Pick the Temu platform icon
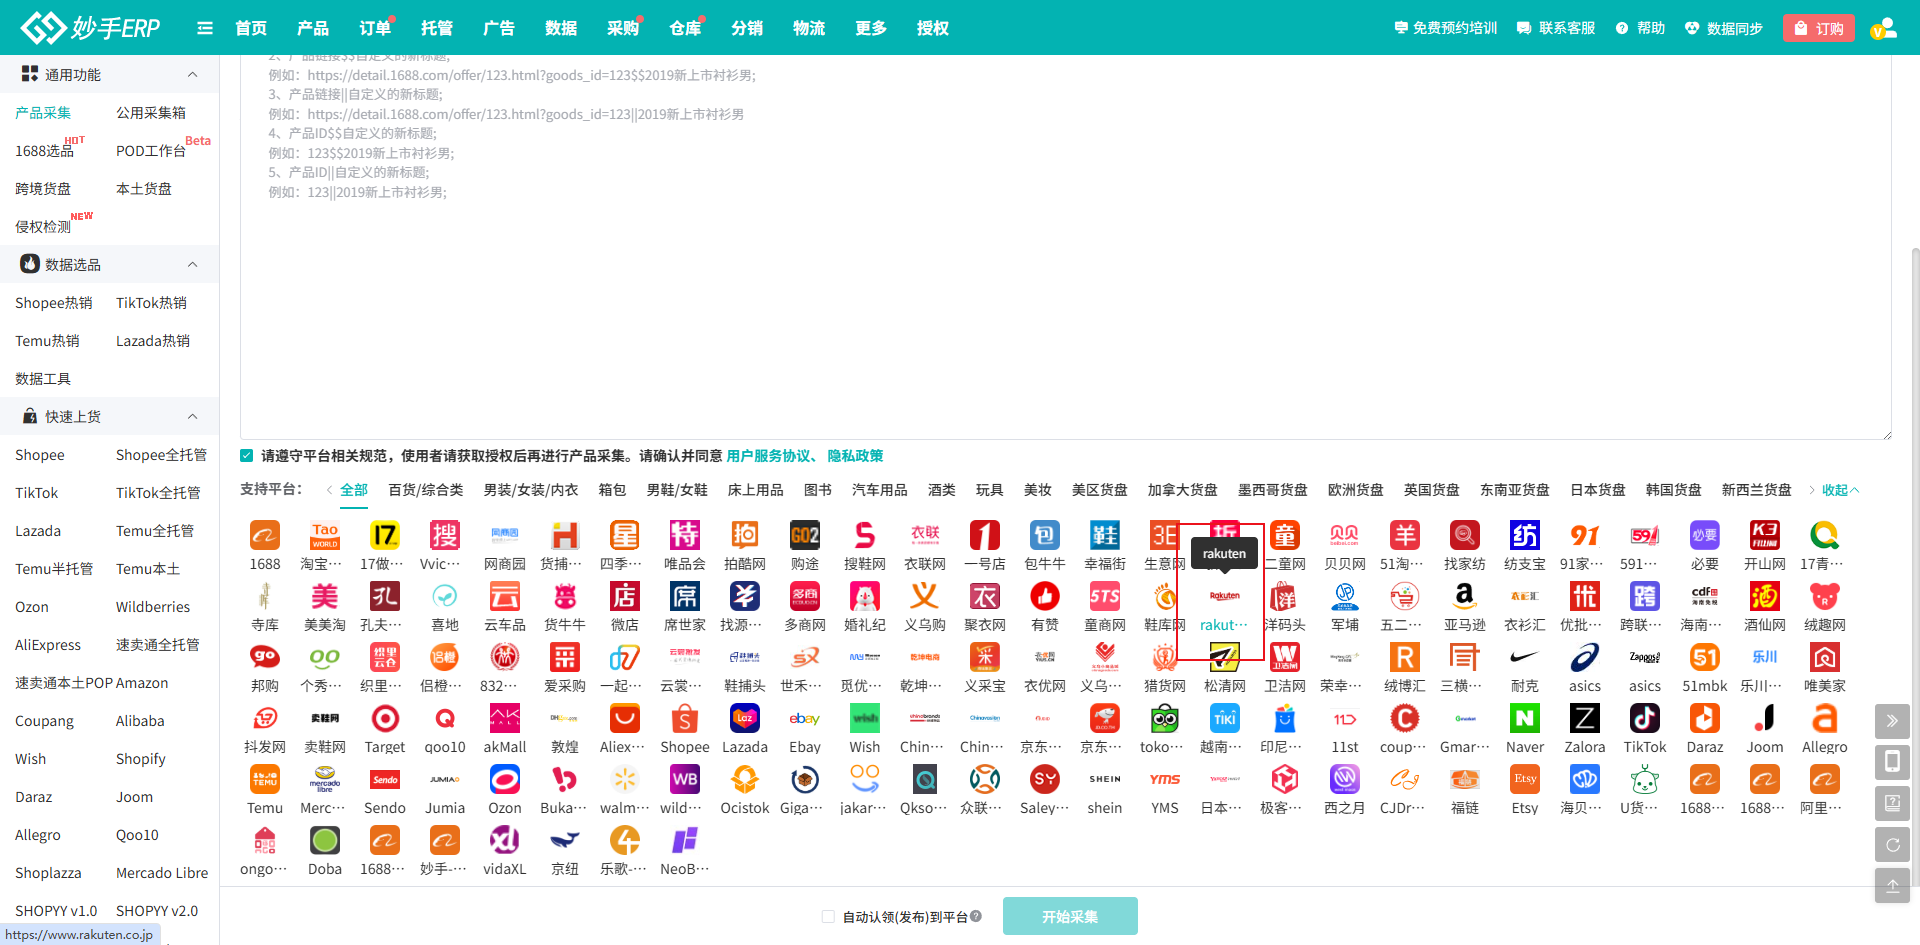This screenshot has width=1920, height=945. (x=265, y=780)
